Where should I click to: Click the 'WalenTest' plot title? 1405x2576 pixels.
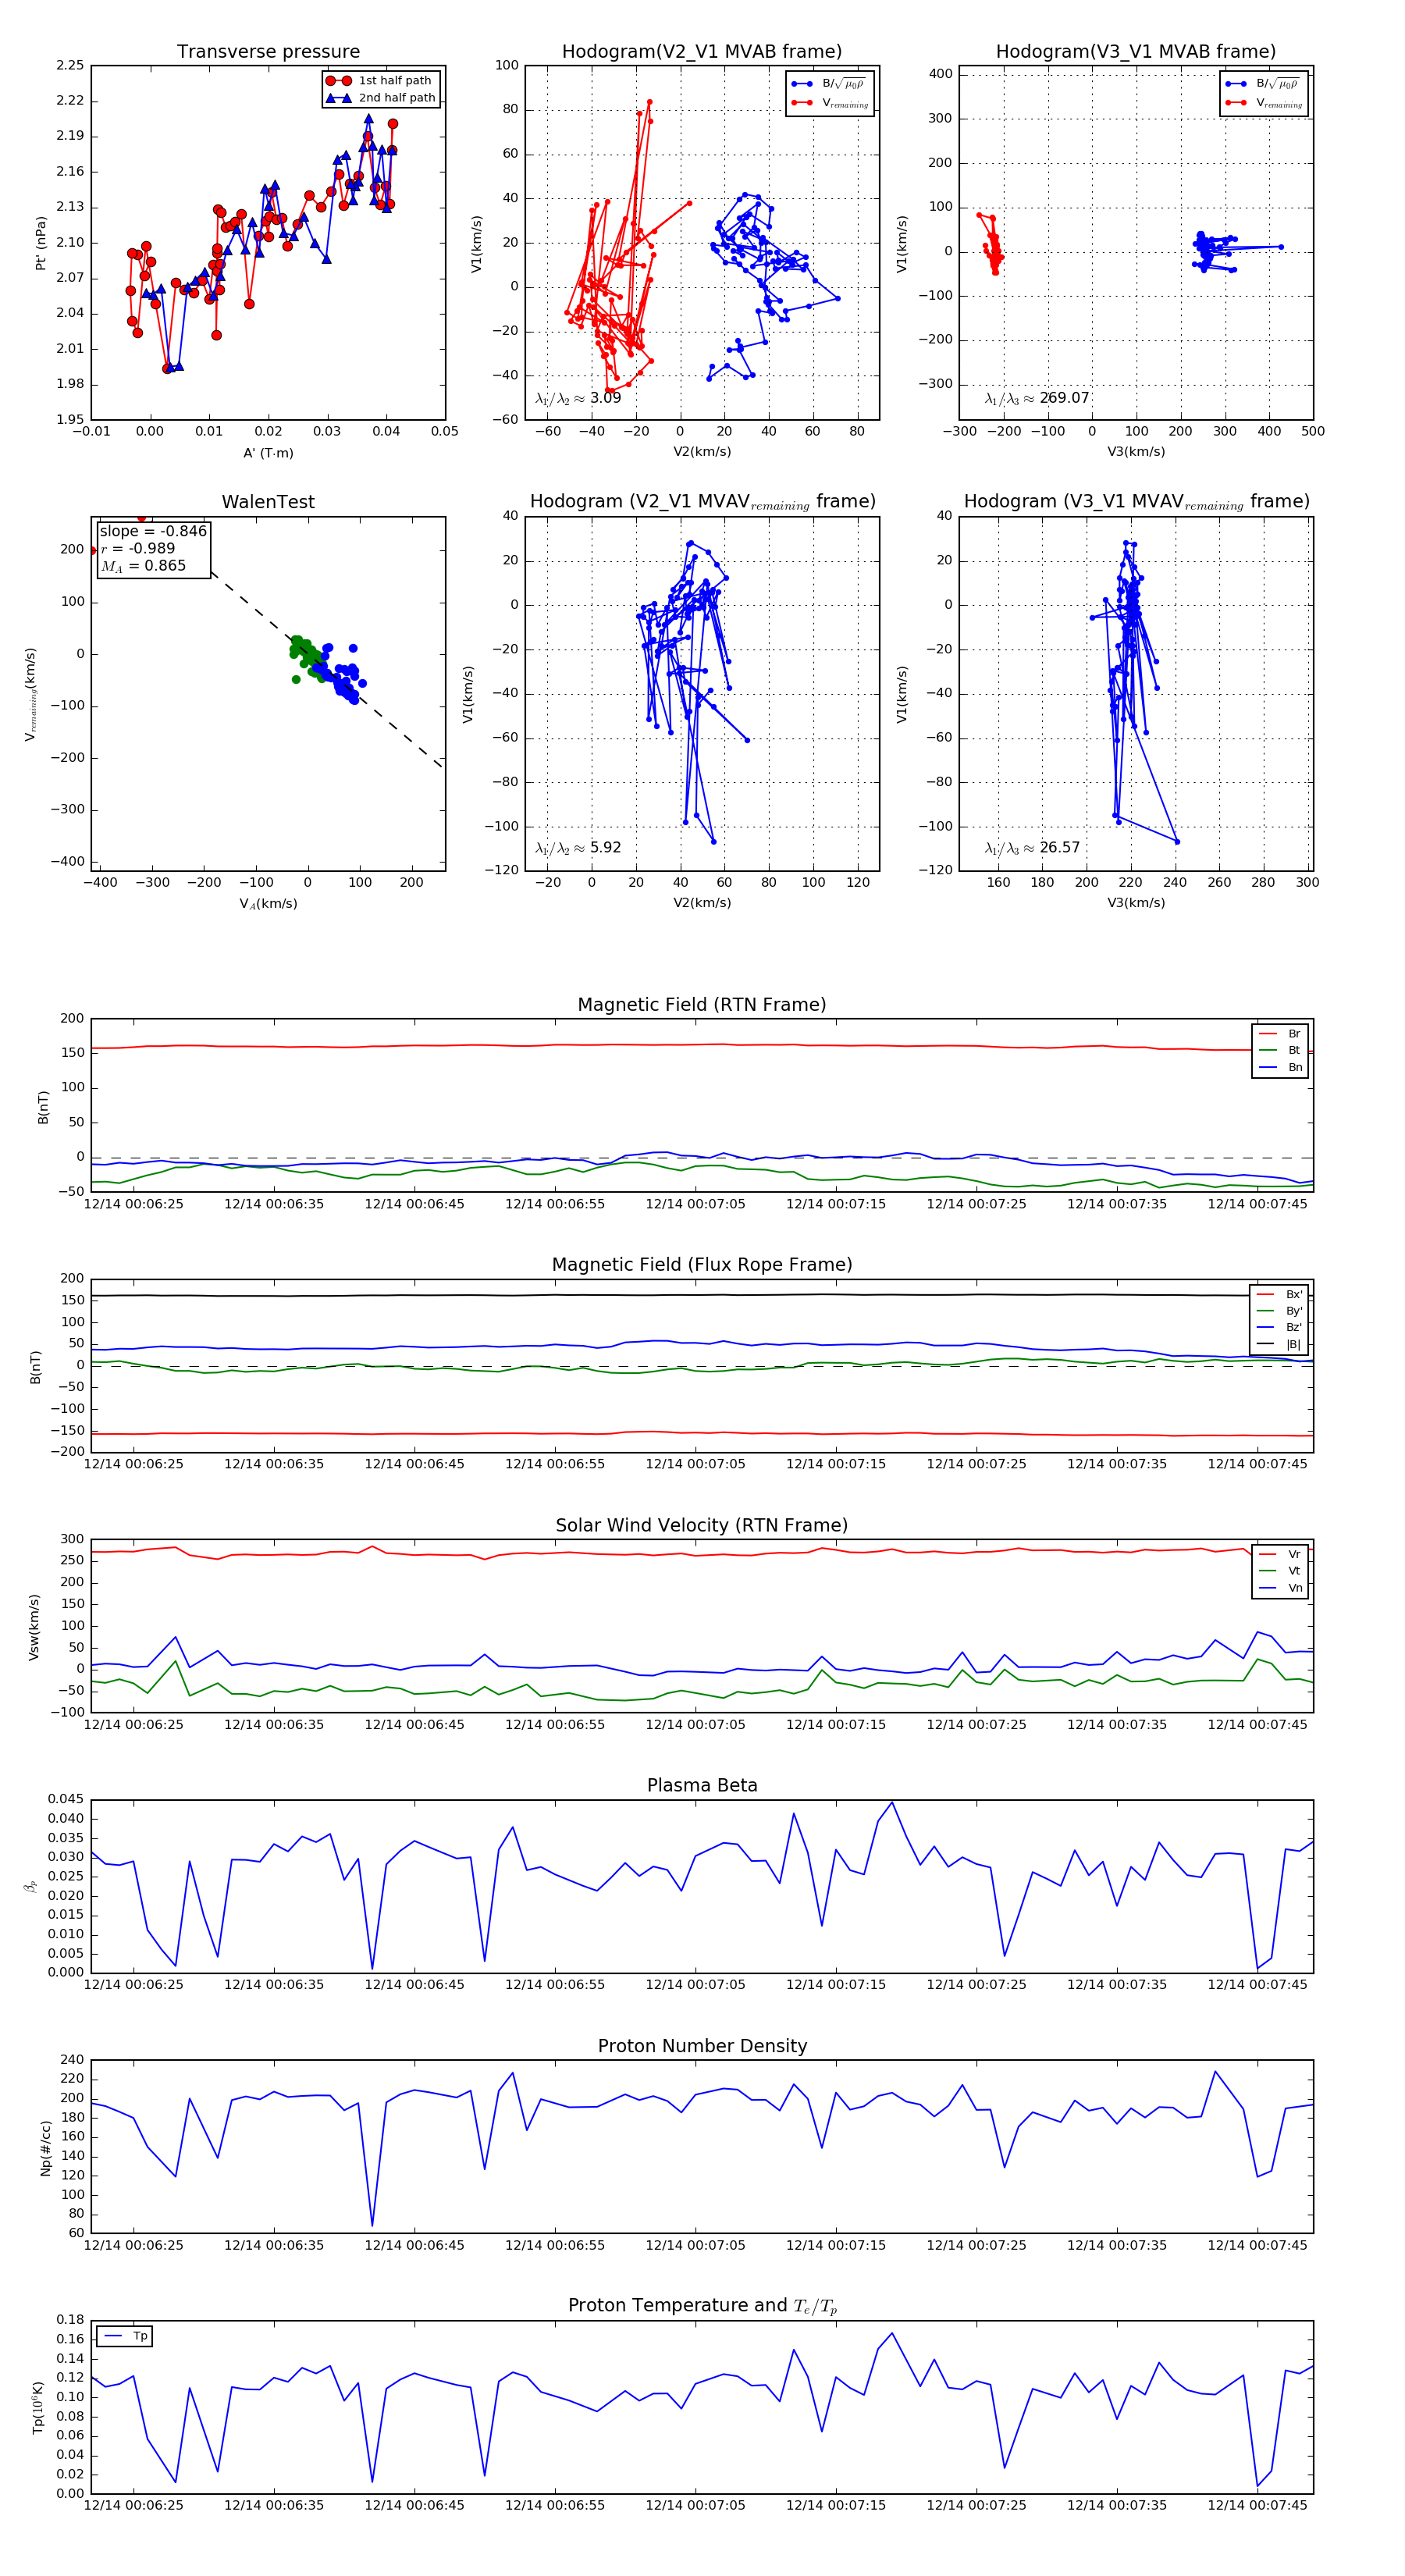point(268,502)
